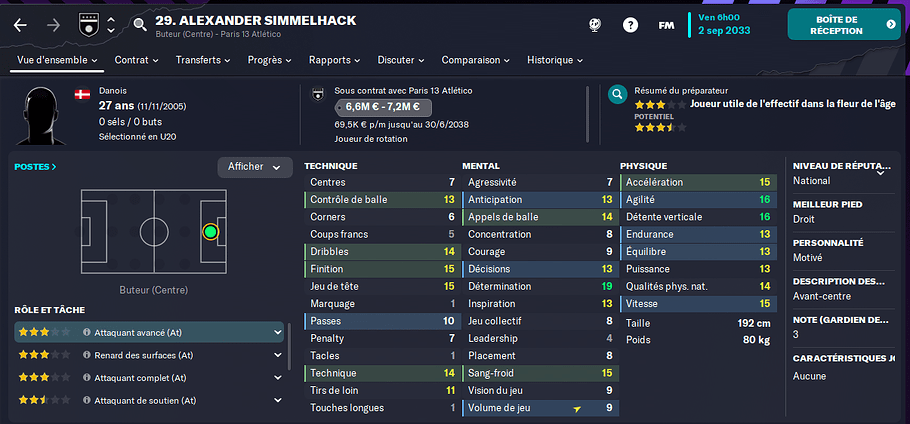Image resolution: width=910 pixels, height=424 pixels.
Task: Click the forward navigation arrow
Action: click(x=53, y=25)
